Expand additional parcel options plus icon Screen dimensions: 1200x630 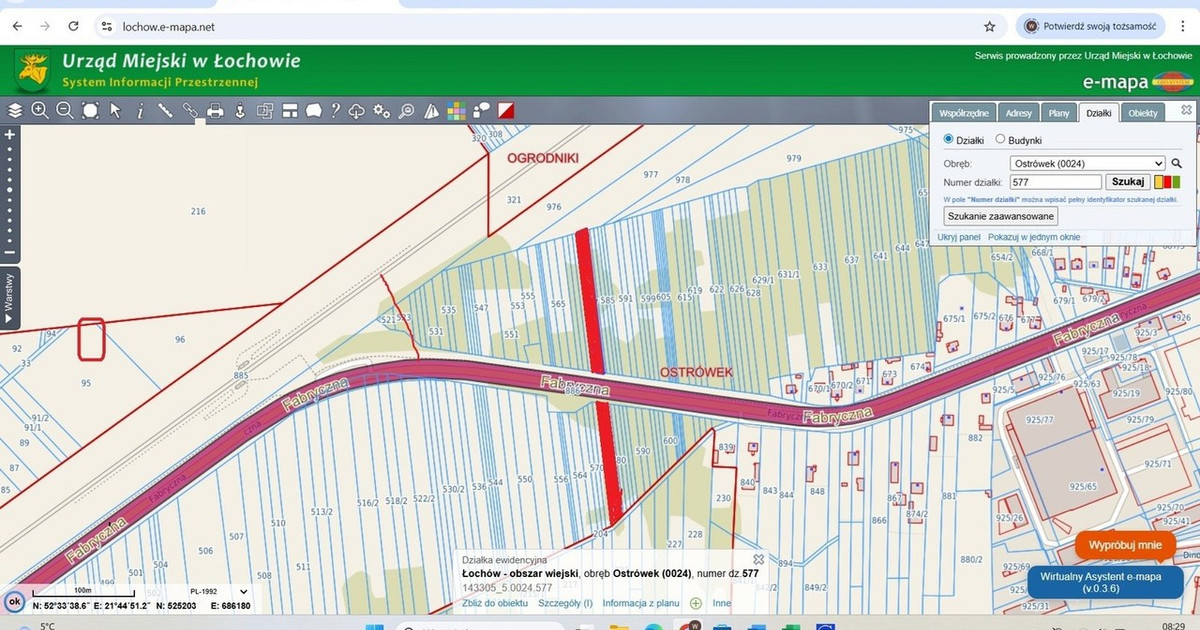696,603
